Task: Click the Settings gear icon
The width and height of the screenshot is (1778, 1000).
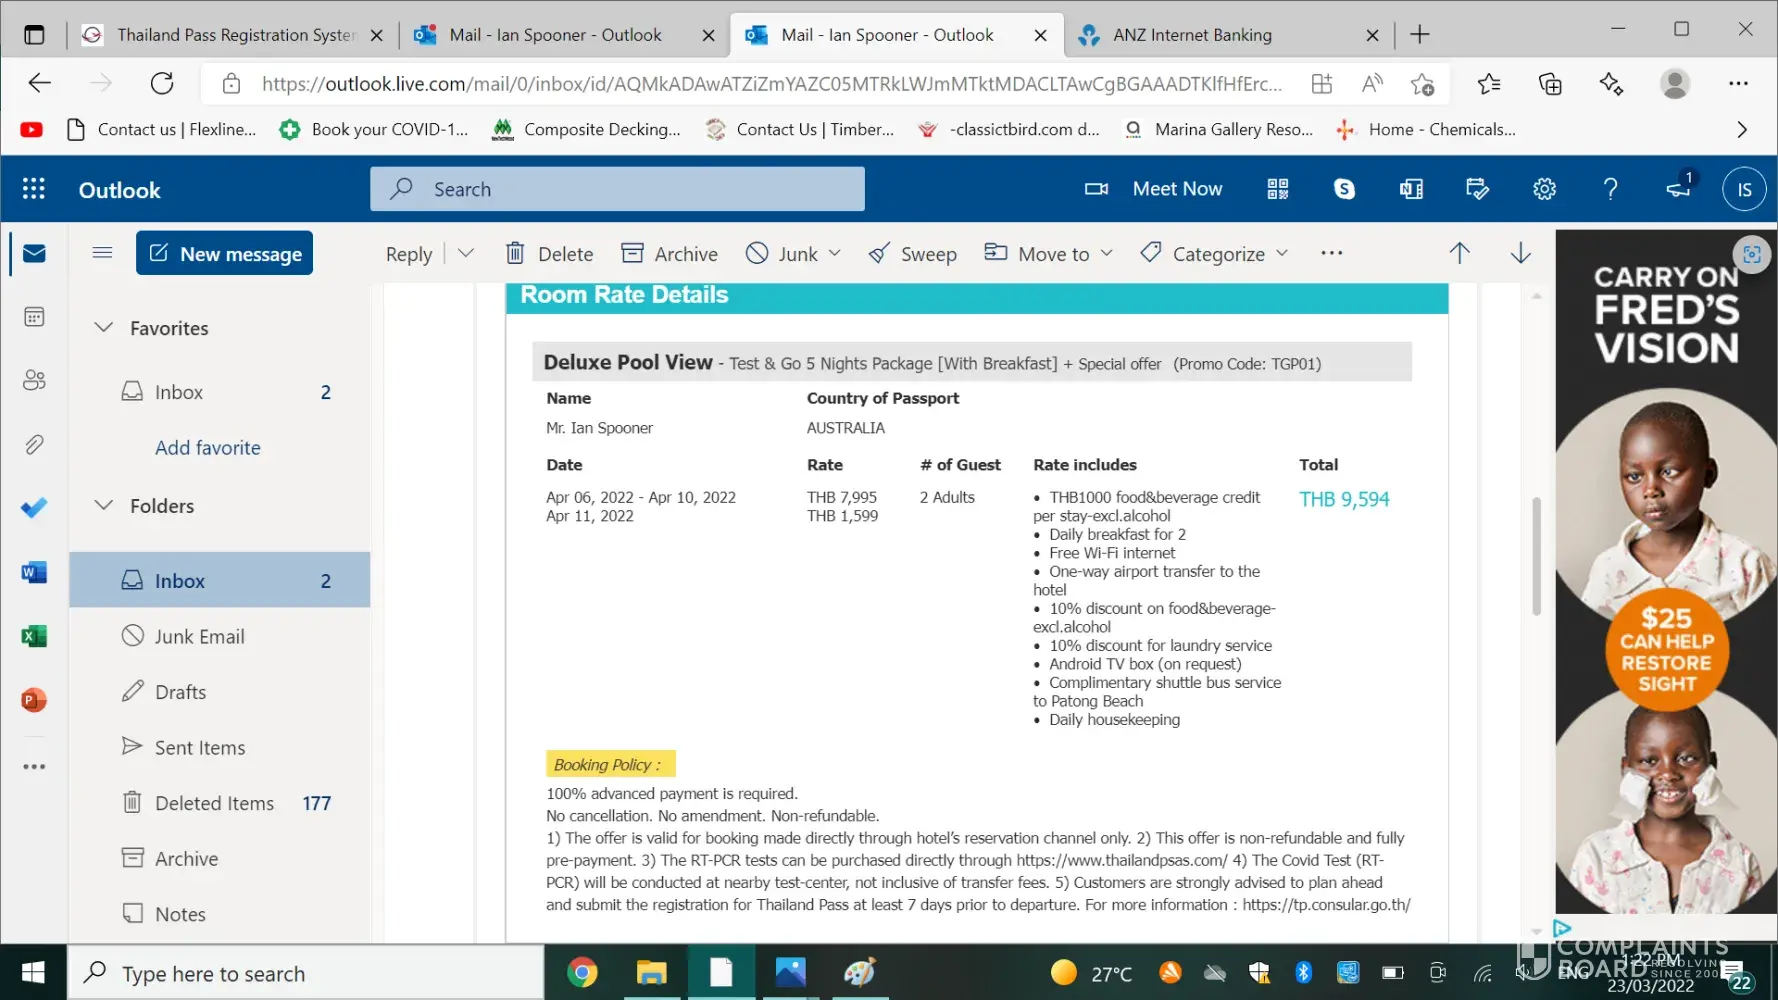Action: (1544, 189)
